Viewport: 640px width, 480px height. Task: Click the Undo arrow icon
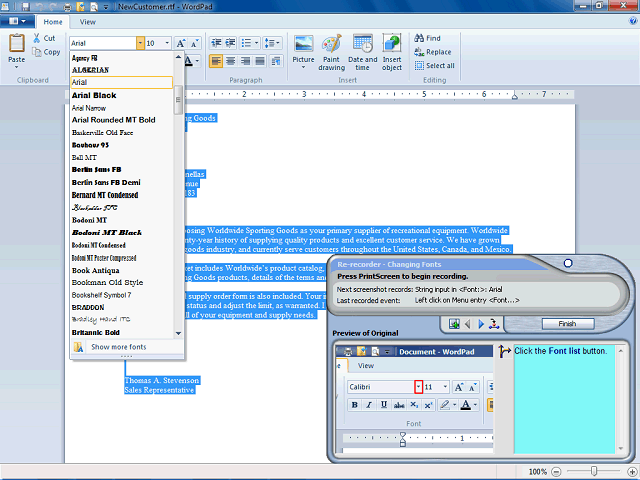[x=40, y=7]
